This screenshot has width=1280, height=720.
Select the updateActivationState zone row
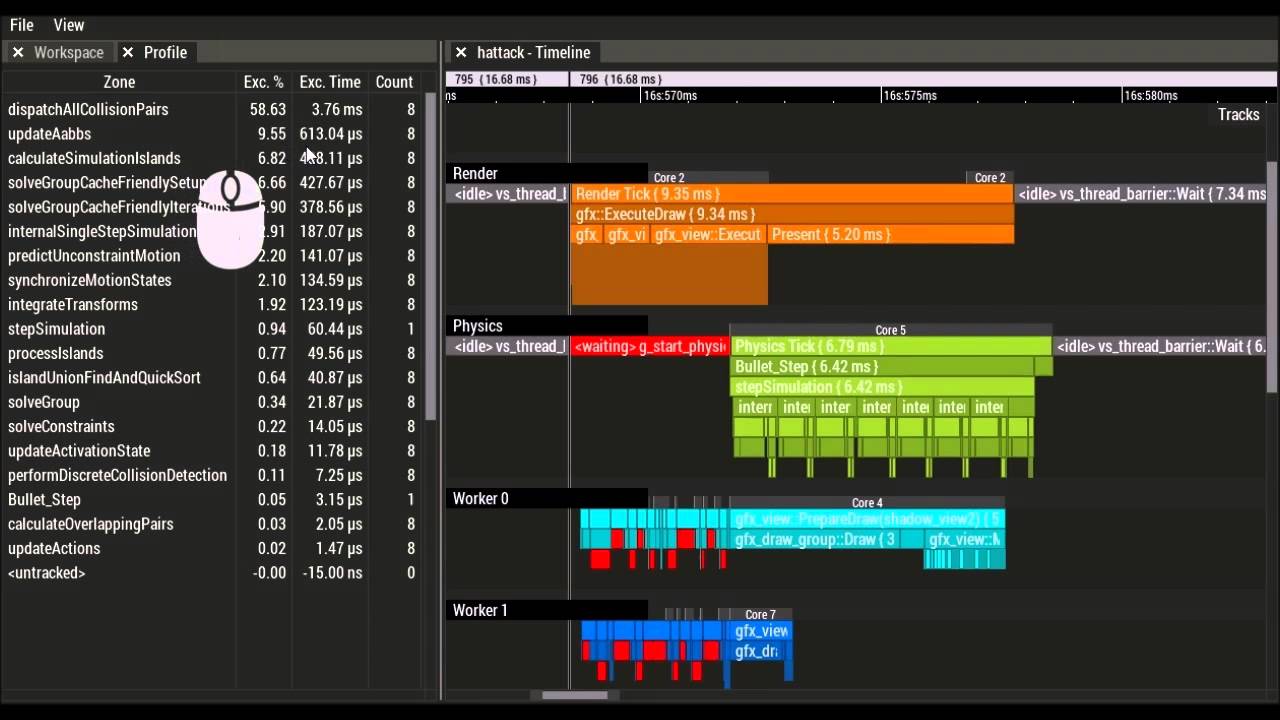coord(212,451)
